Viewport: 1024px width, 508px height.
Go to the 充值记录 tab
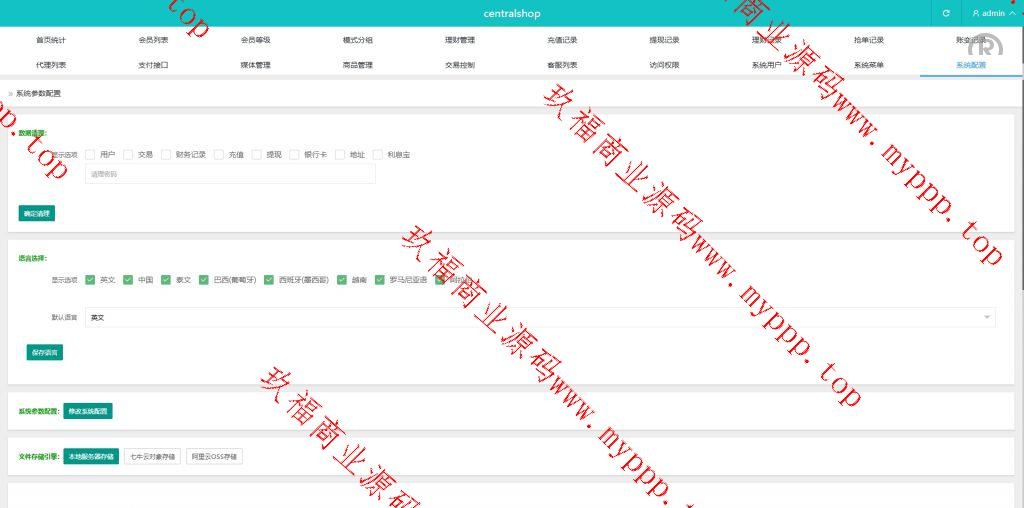point(561,40)
